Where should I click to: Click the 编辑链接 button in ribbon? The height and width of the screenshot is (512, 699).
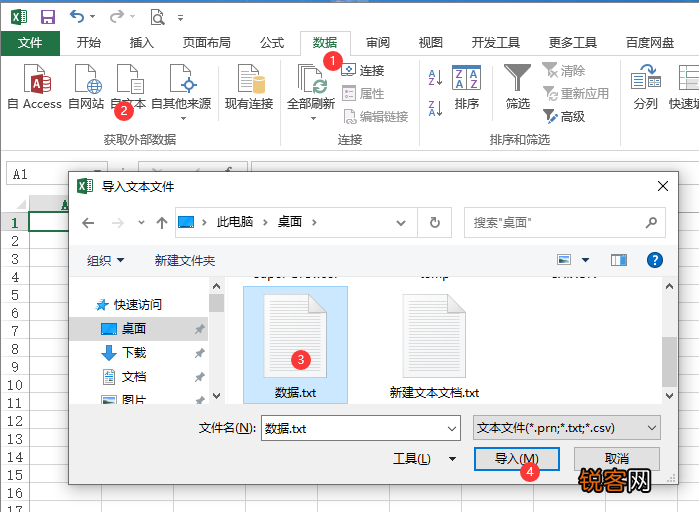[x=375, y=117]
